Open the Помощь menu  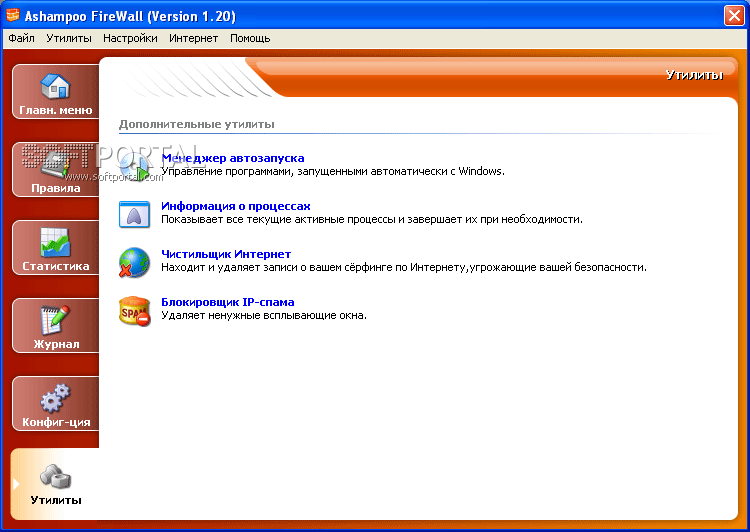[250, 38]
